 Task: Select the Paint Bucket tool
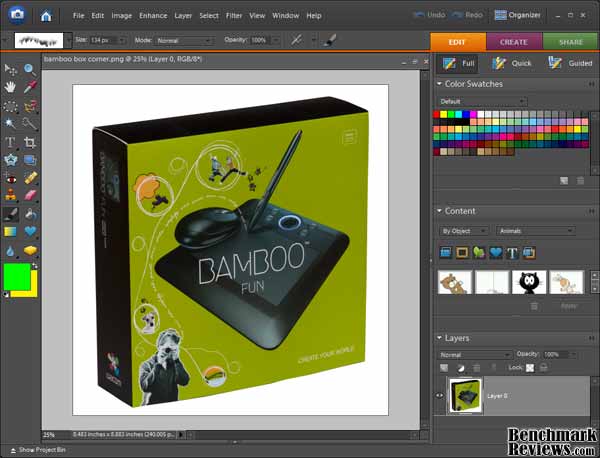[x=30, y=214]
